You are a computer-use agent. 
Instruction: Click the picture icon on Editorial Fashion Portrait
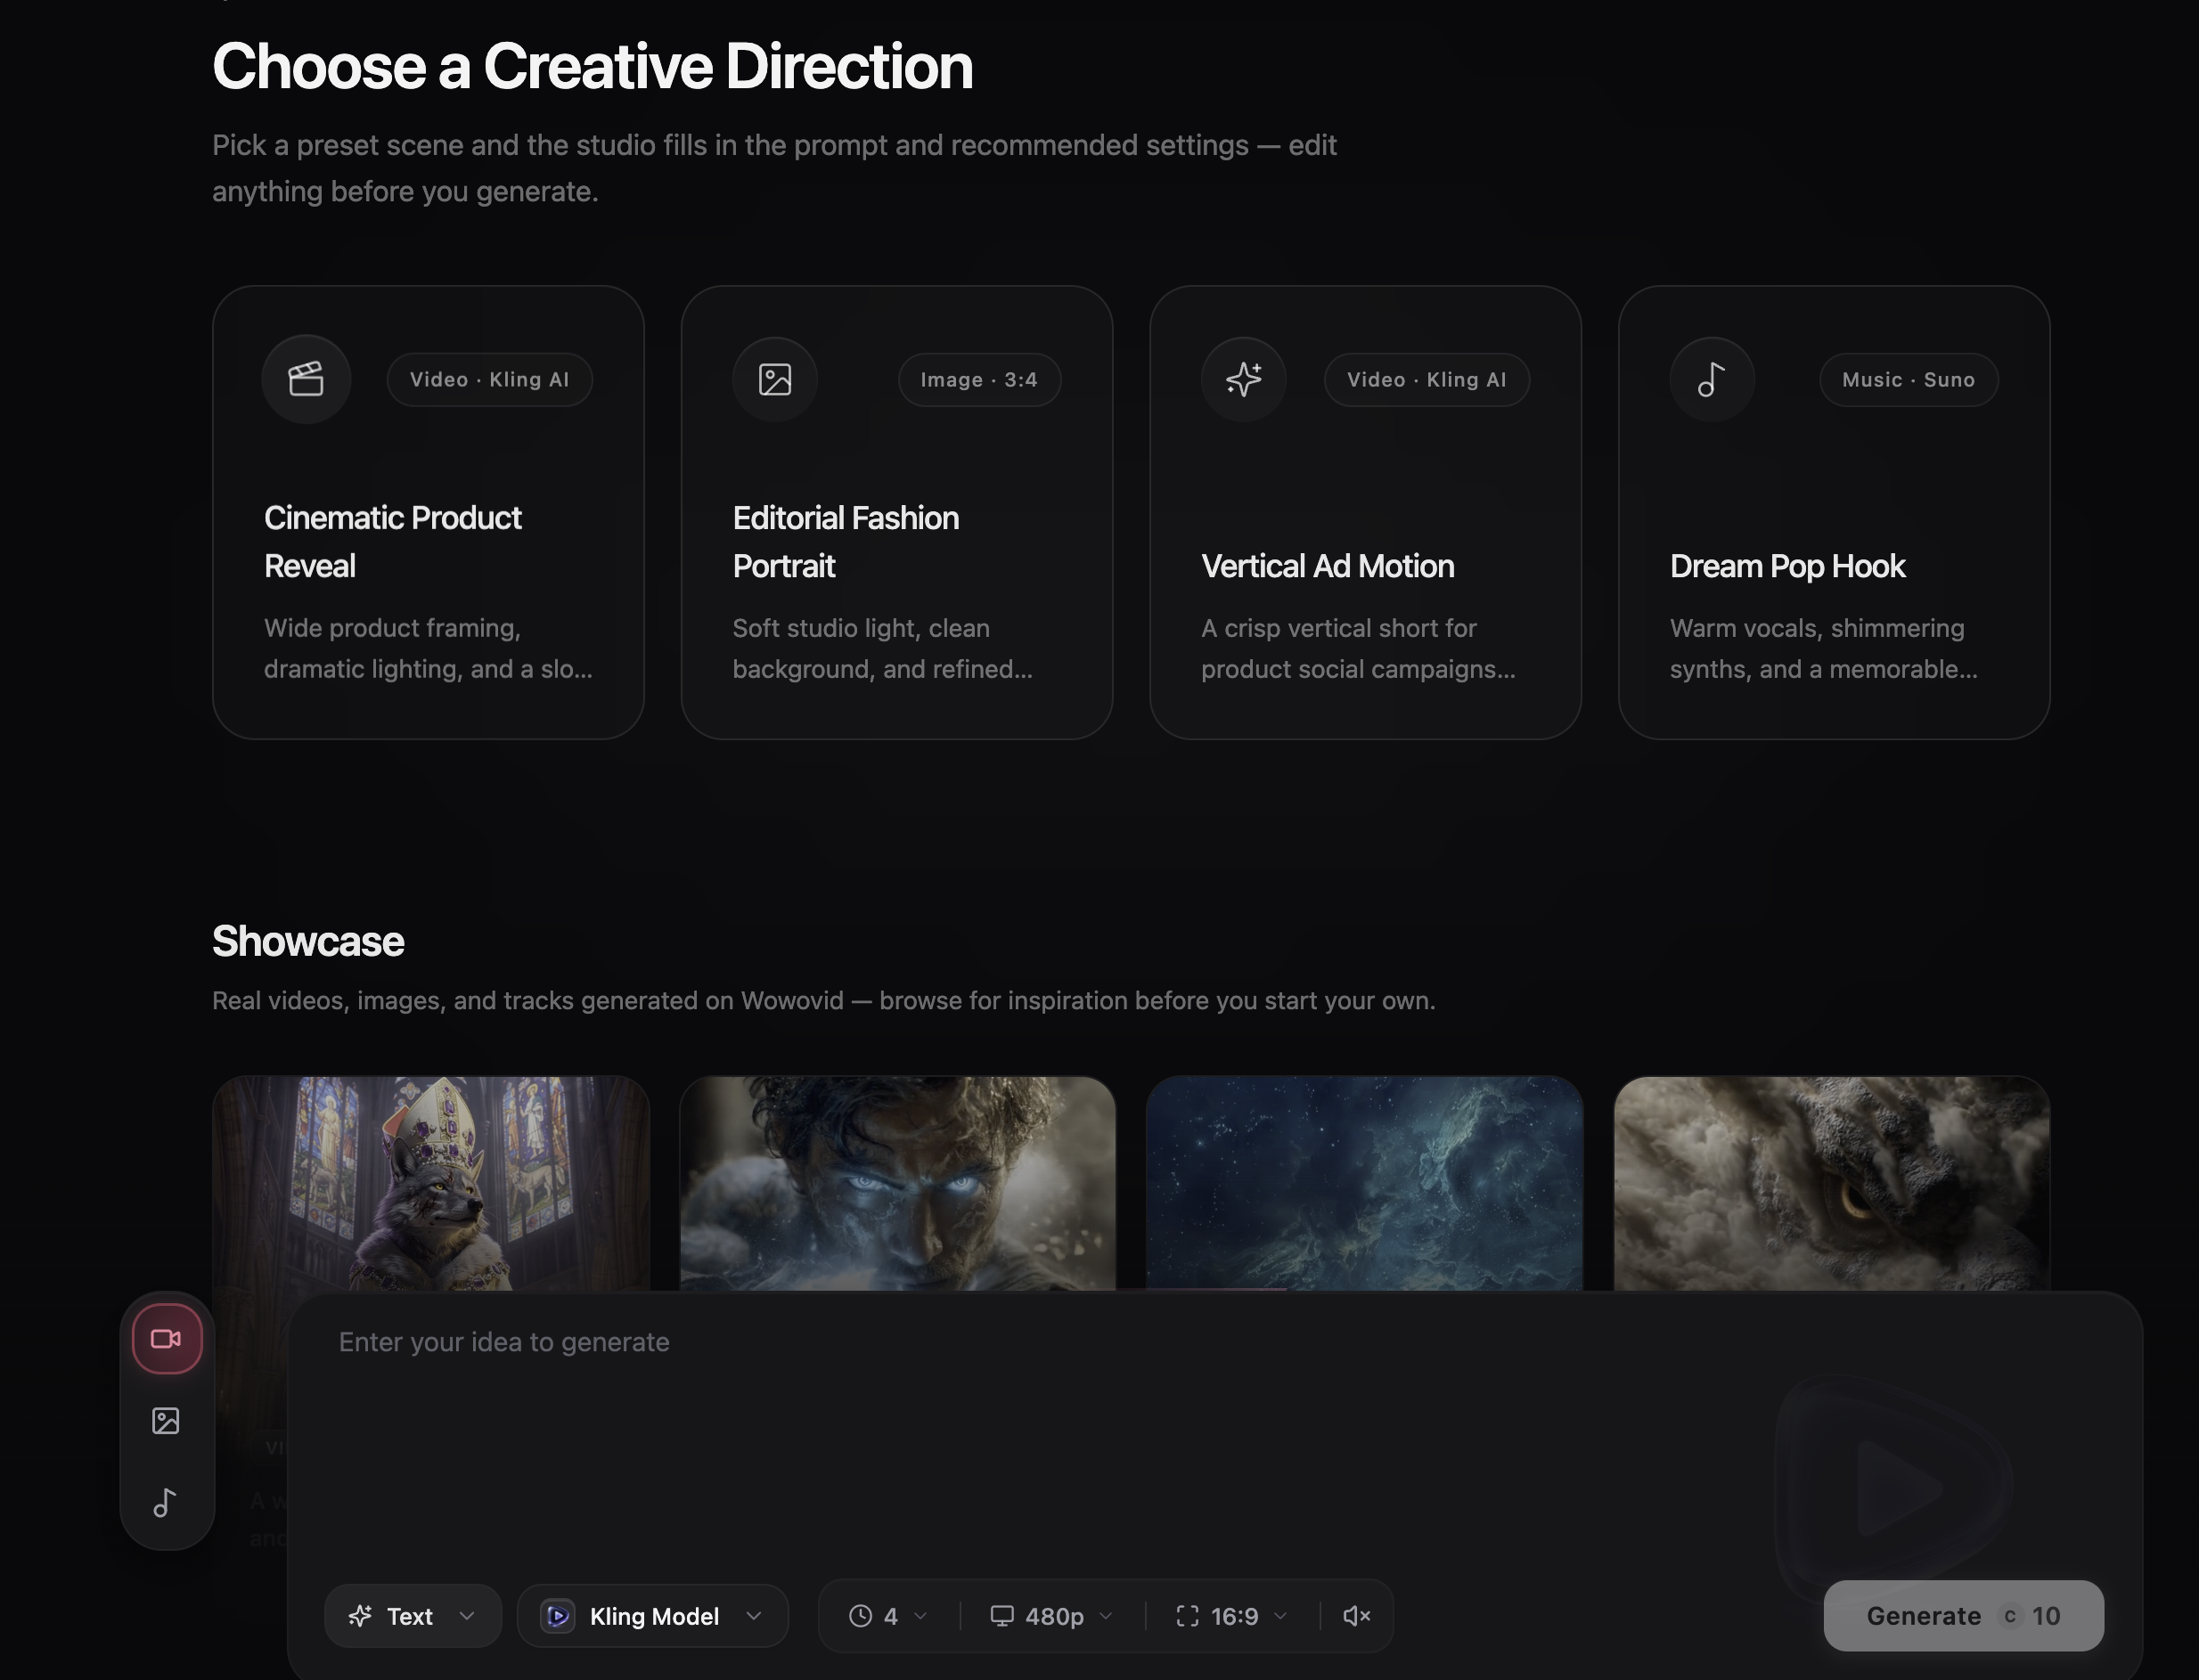click(775, 379)
